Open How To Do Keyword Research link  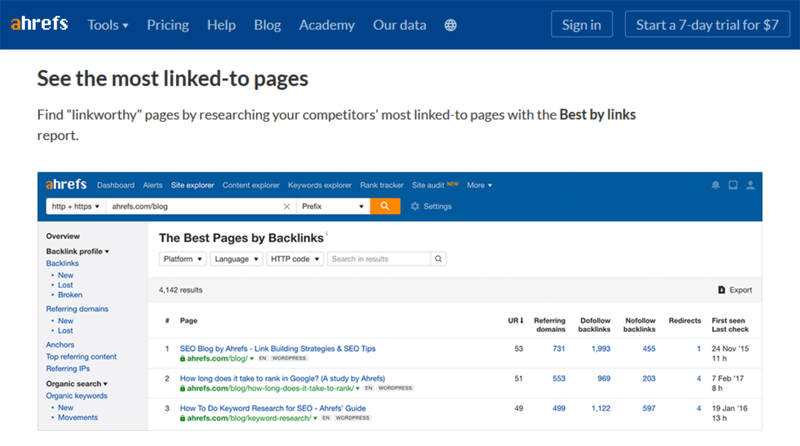tap(272, 408)
